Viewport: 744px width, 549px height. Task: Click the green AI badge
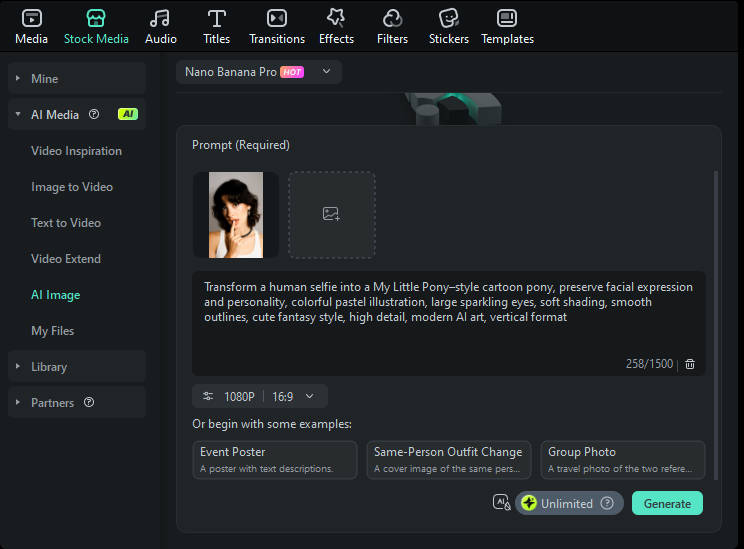click(128, 114)
